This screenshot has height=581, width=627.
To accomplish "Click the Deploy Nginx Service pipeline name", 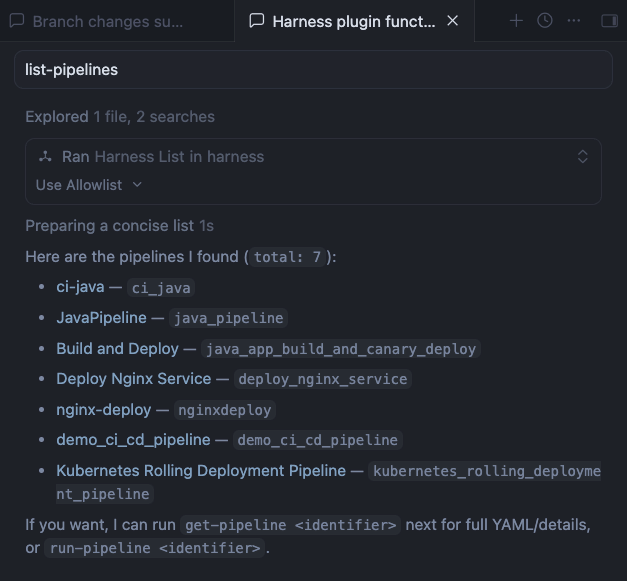I will pos(134,379).
